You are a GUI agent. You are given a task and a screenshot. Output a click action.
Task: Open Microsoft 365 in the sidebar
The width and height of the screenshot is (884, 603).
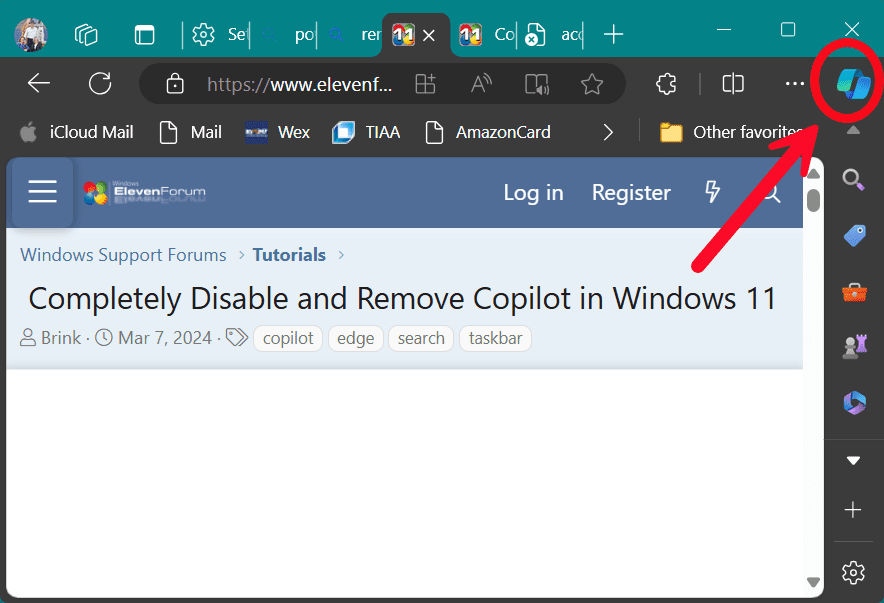point(854,403)
